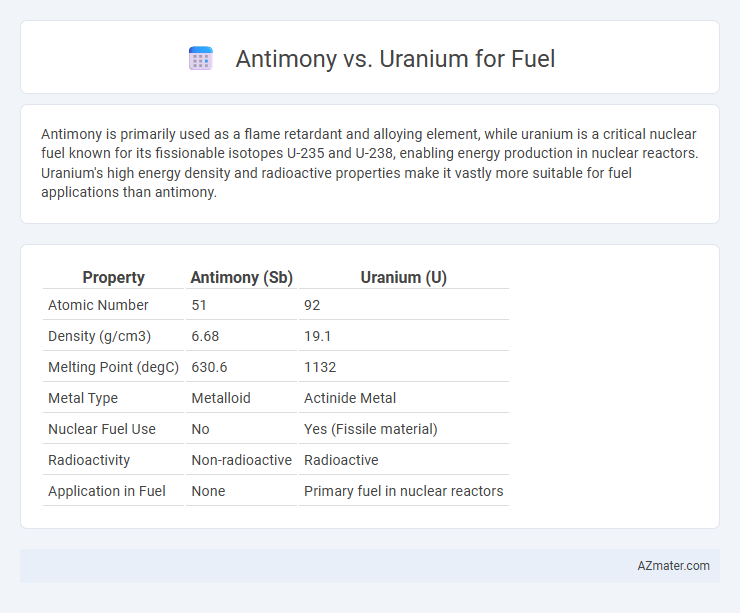Click the introductory paragraph about antimony and uranium

(x=370, y=163)
